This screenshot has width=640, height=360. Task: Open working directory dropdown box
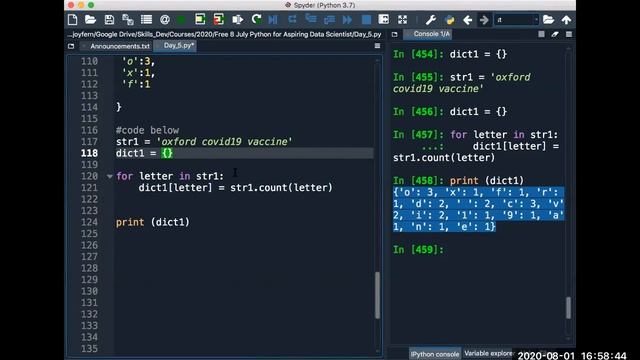(x=516, y=20)
